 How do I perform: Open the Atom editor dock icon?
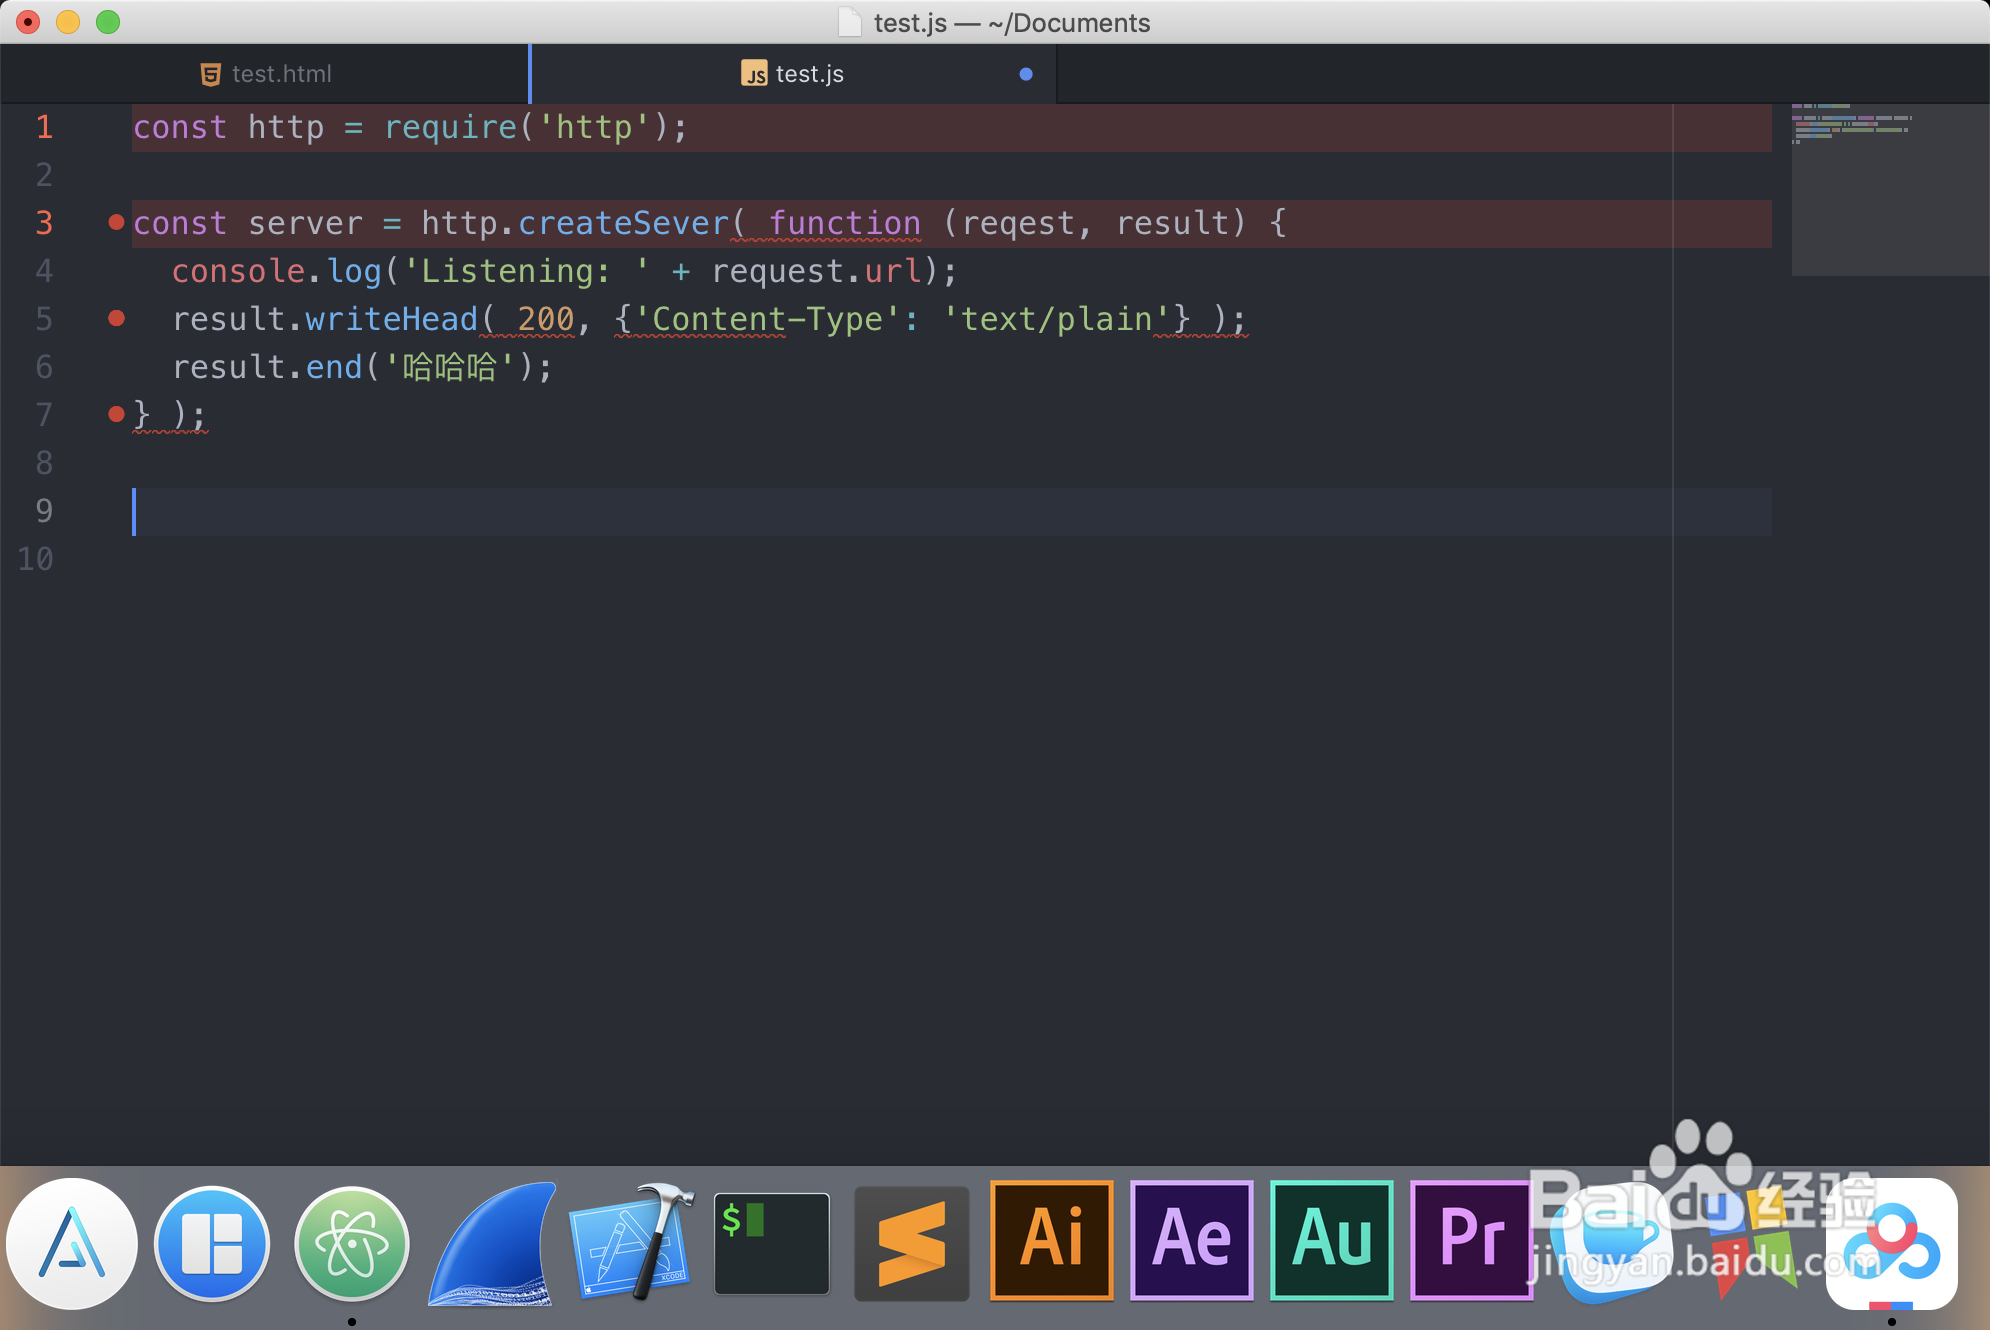click(351, 1243)
